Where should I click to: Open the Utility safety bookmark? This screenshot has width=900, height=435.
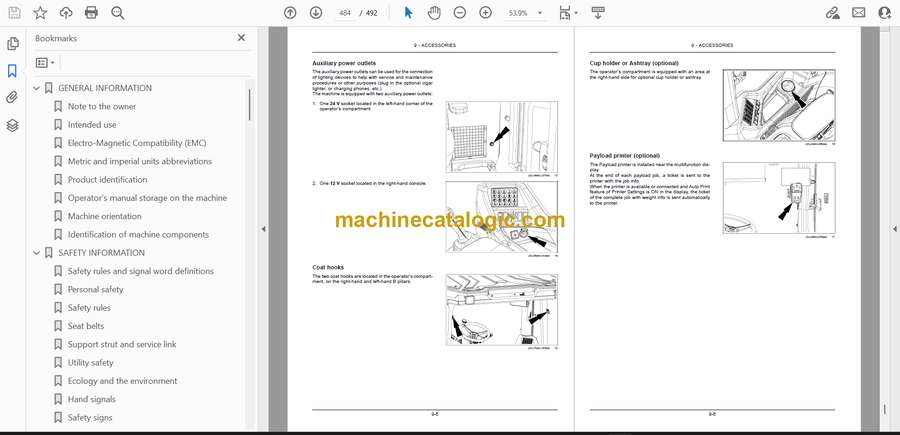pyautogui.click(x=91, y=363)
